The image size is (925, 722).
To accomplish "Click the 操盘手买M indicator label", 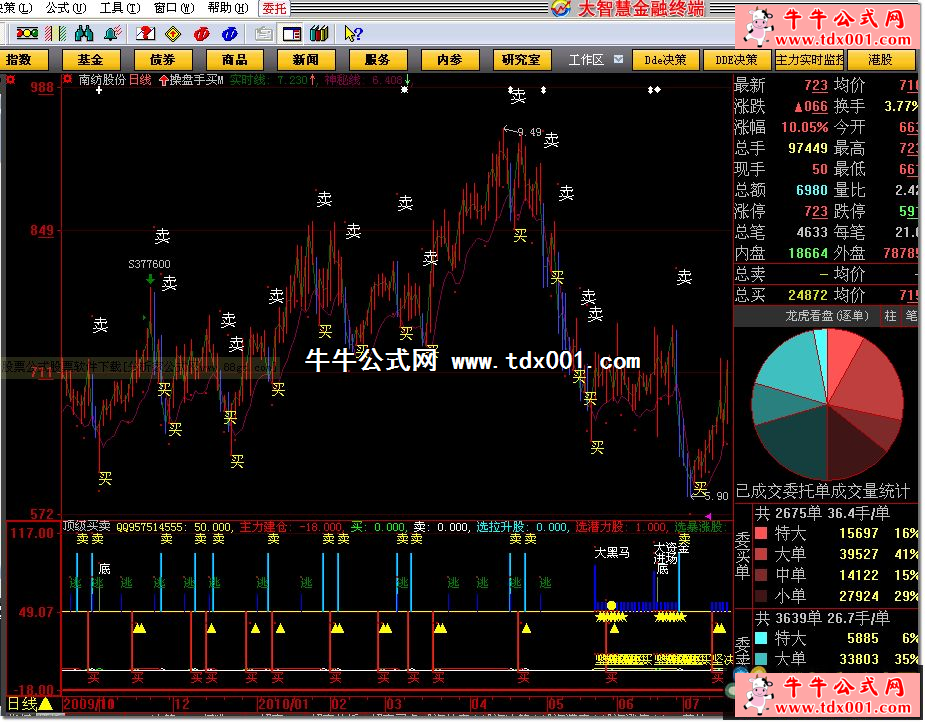I will [x=196, y=80].
